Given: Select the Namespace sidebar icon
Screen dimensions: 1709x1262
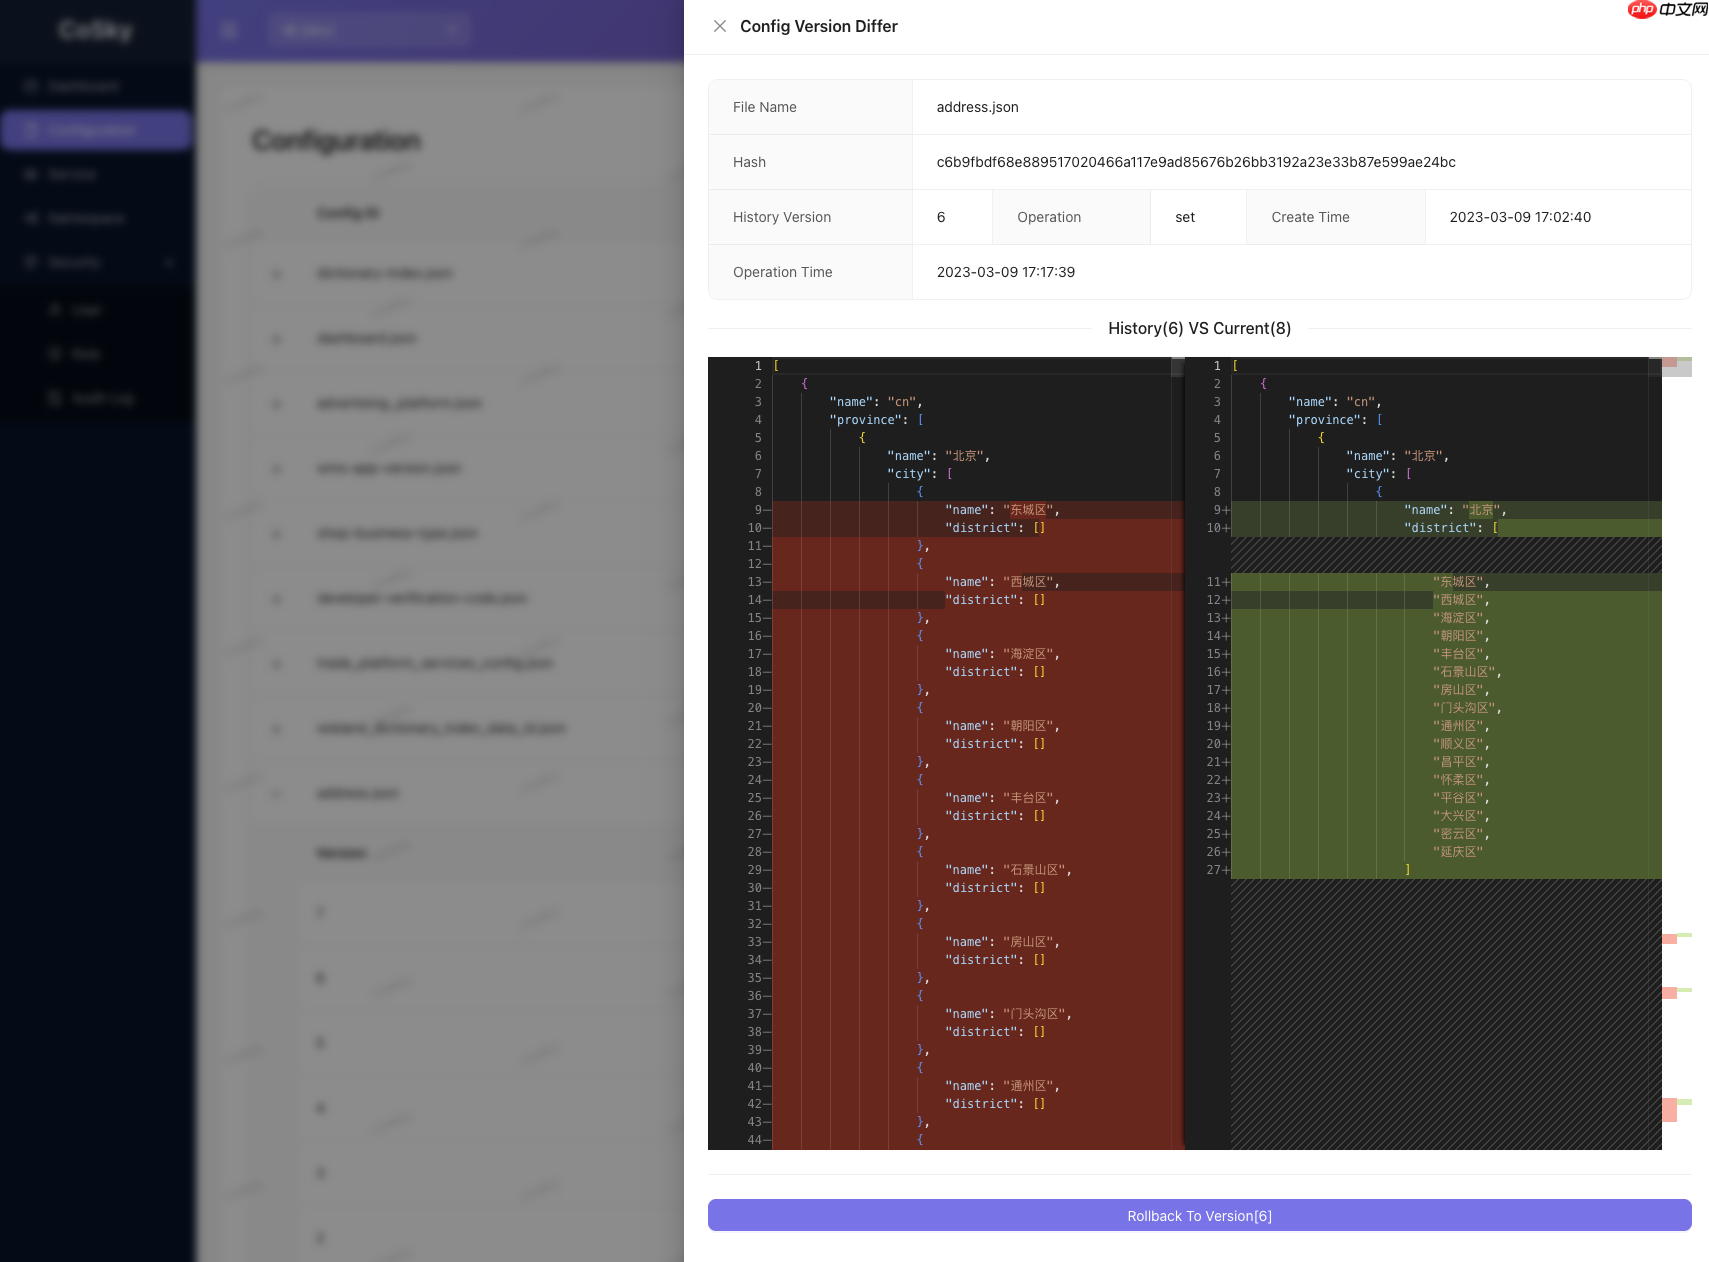Looking at the screenshot, I should [32, 218].
